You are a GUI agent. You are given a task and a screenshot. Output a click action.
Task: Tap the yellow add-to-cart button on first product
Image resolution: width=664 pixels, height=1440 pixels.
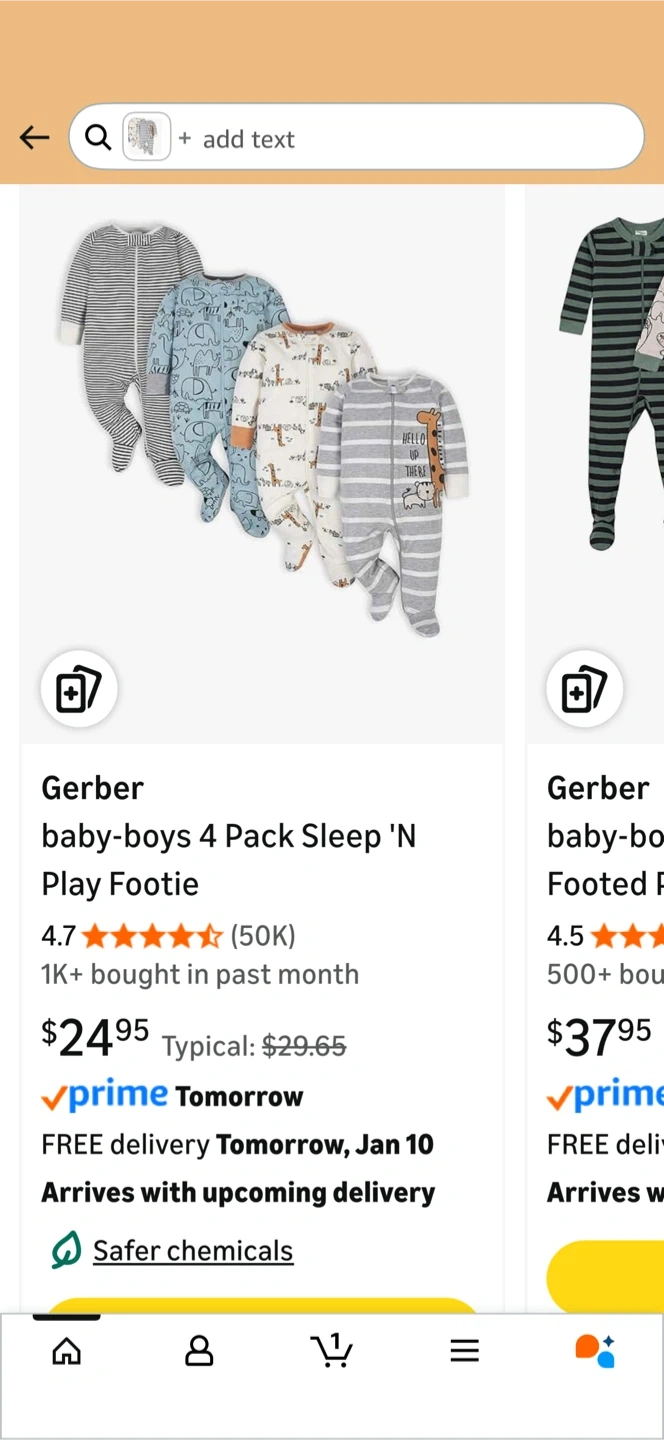pos(262,1306)
